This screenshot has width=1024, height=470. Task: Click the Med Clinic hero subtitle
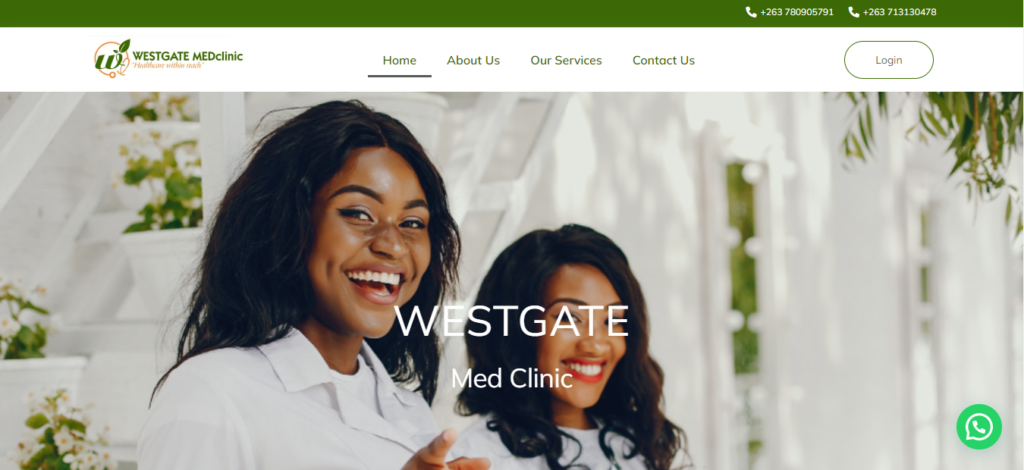point(511,378)
